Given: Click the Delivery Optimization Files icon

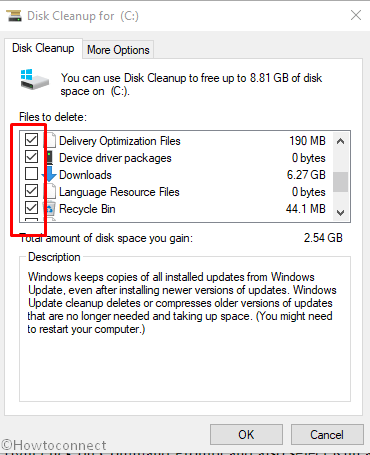Looking at the screenshot, I should point(50,140).
